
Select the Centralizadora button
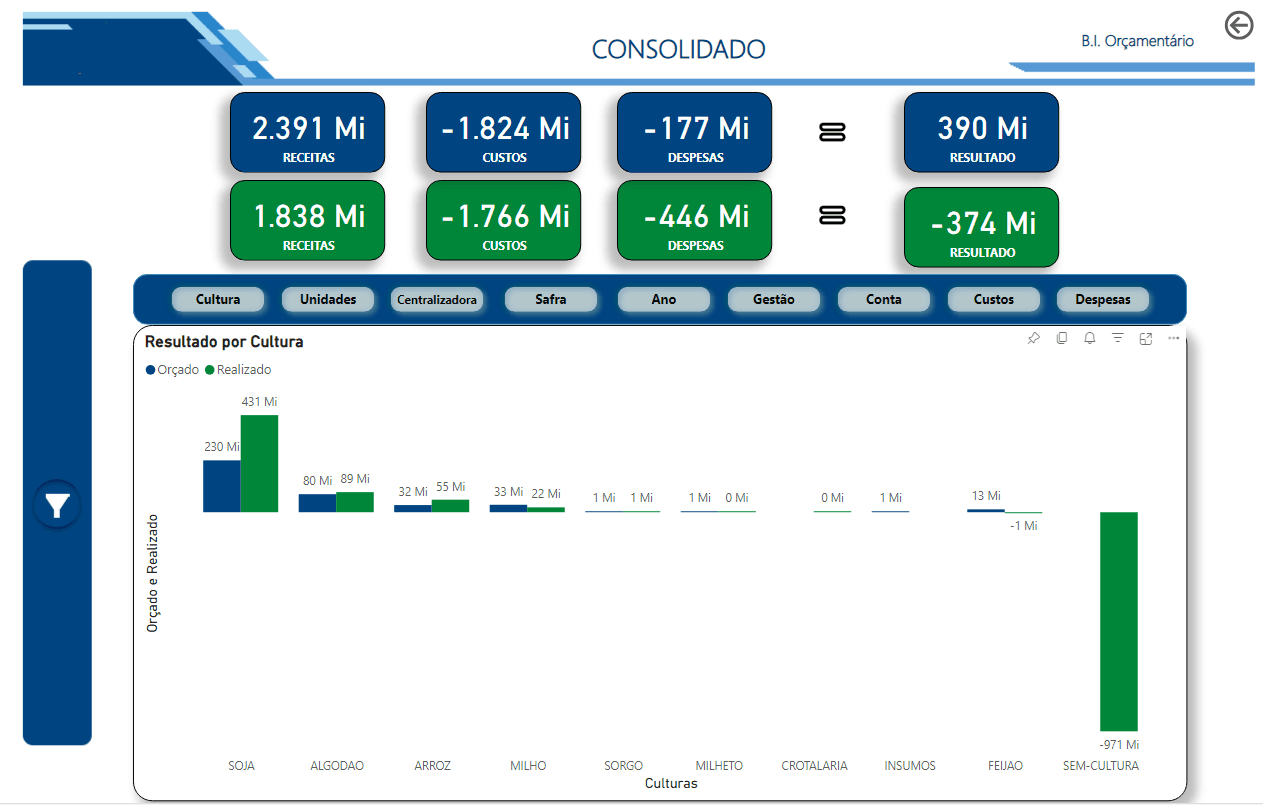(437, 299)
